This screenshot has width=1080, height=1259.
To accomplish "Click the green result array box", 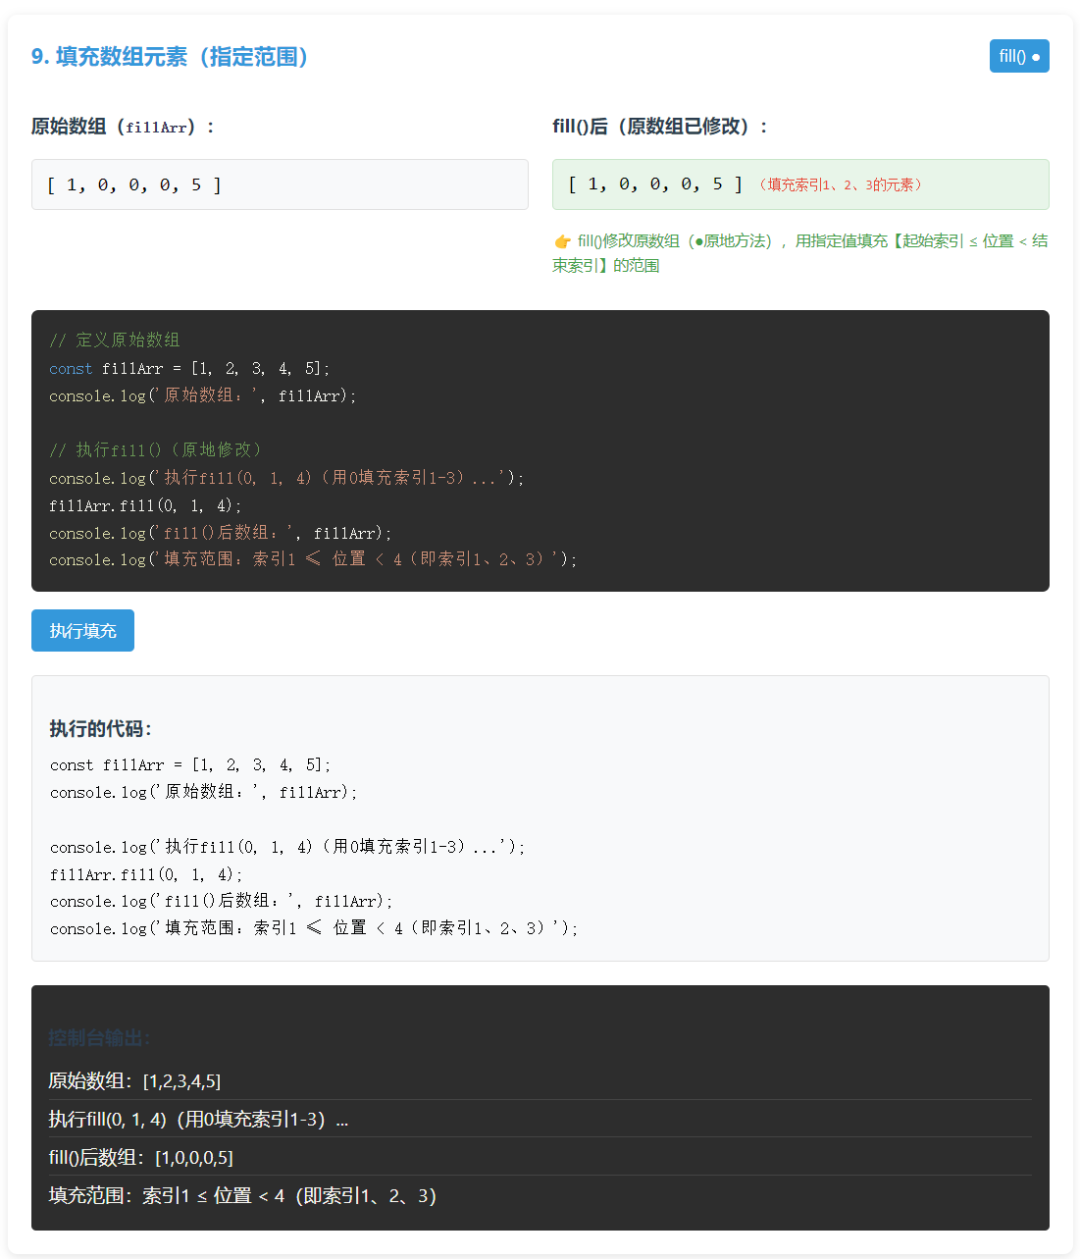I will point(800,184).
